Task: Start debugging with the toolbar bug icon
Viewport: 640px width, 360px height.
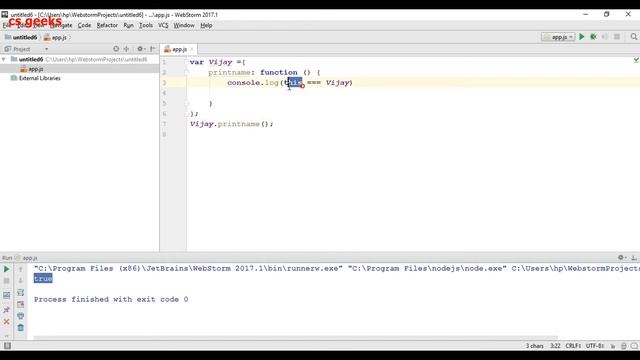Action: (593, 37)
